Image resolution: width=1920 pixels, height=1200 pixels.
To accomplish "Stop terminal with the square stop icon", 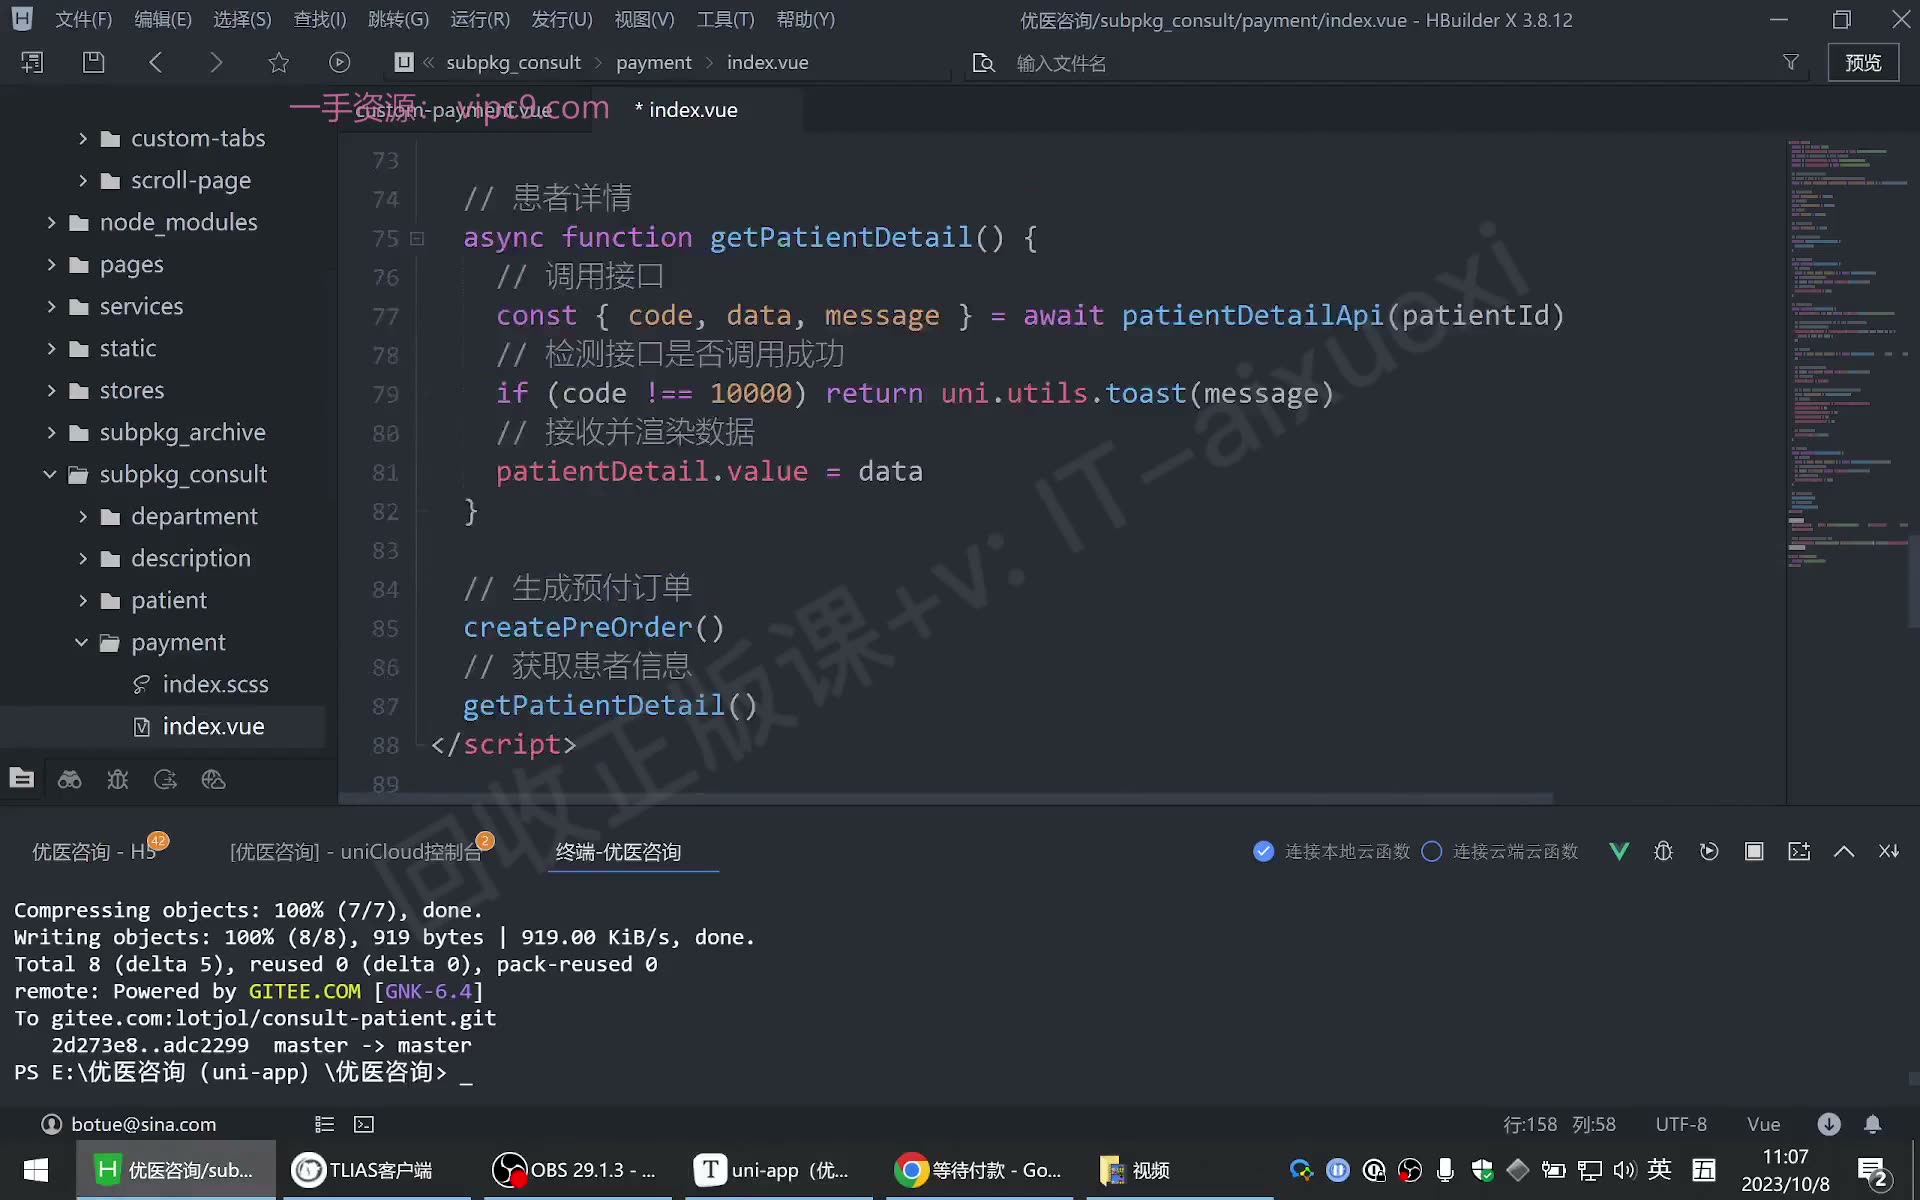I will pos(1754,851).
